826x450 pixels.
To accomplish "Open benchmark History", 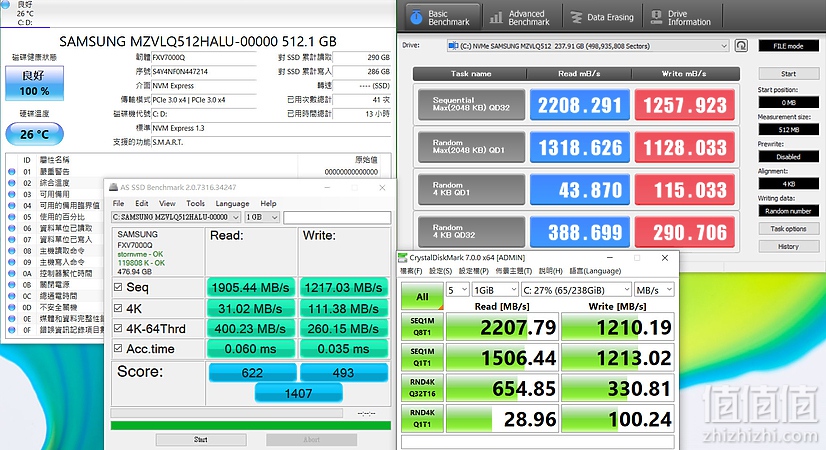I will tap(788, 247).
